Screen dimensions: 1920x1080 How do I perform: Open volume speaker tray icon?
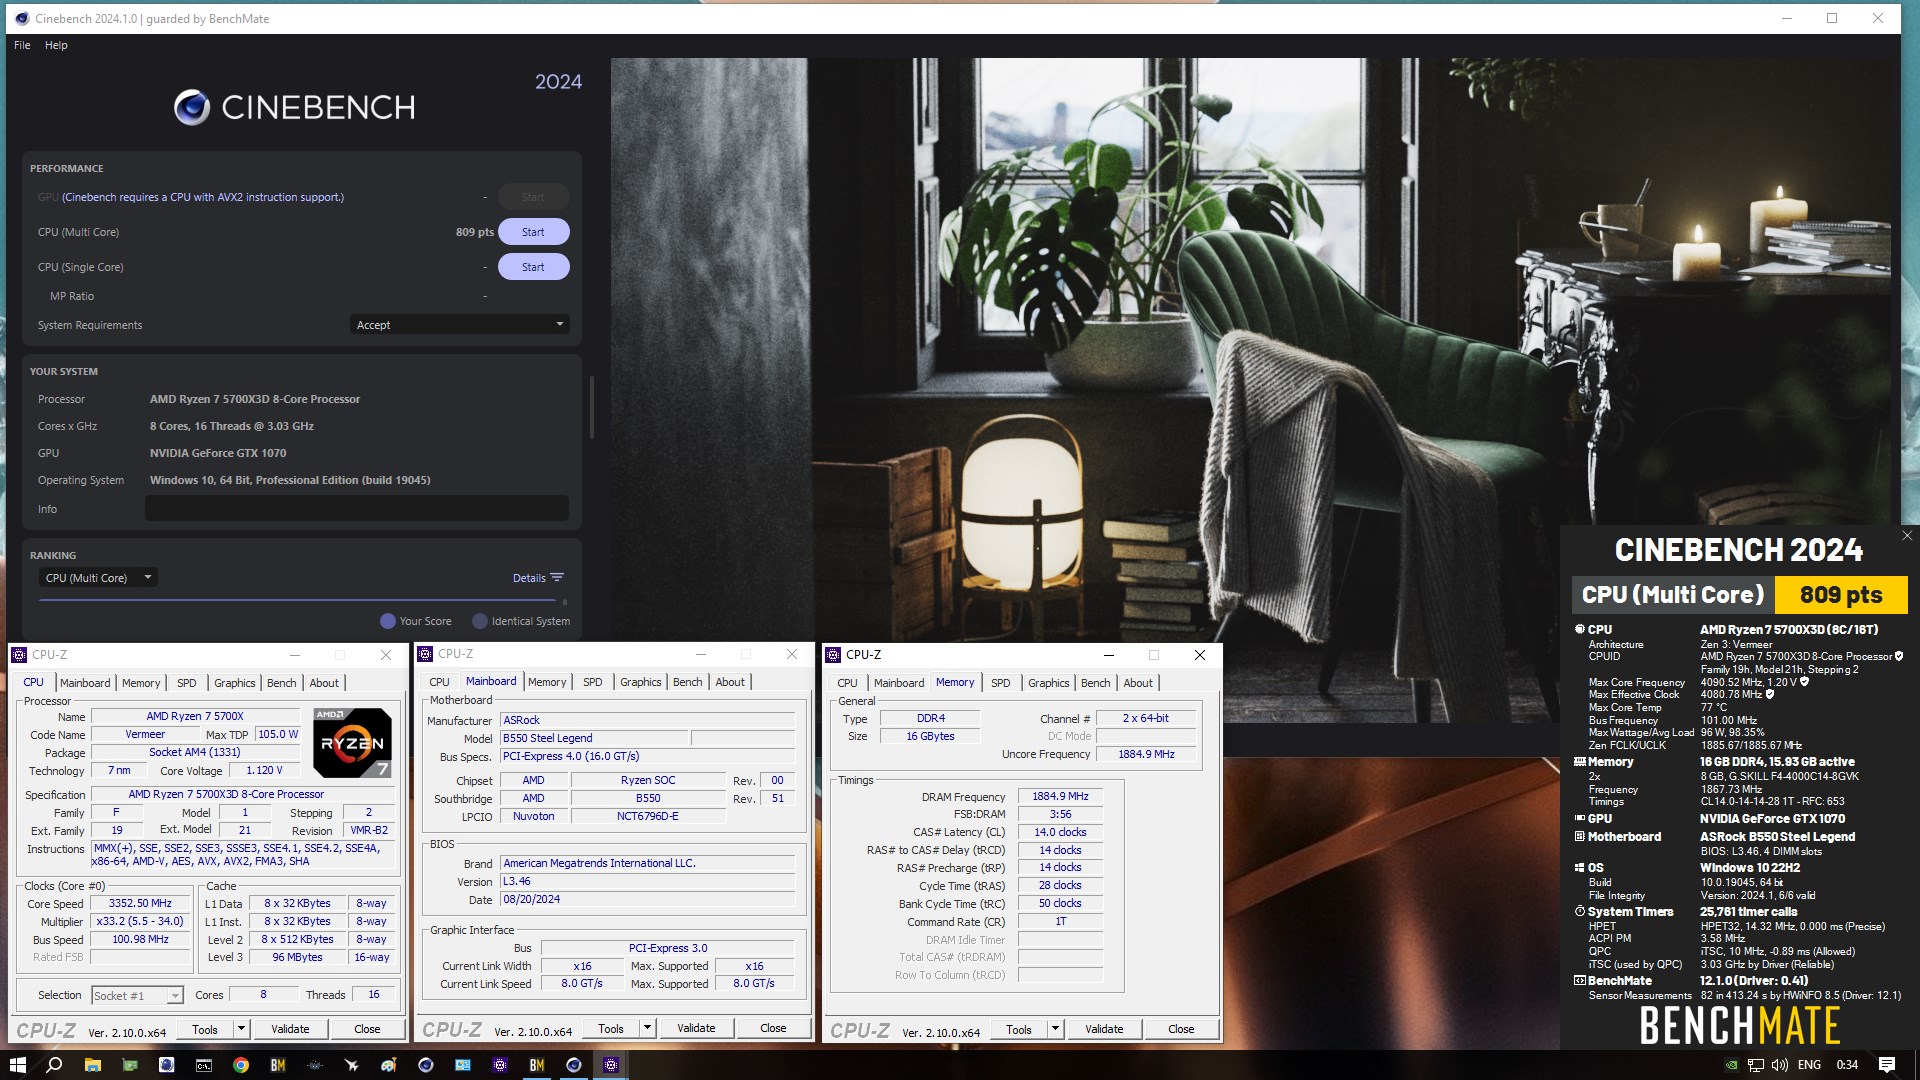tap(1780, 1065)
